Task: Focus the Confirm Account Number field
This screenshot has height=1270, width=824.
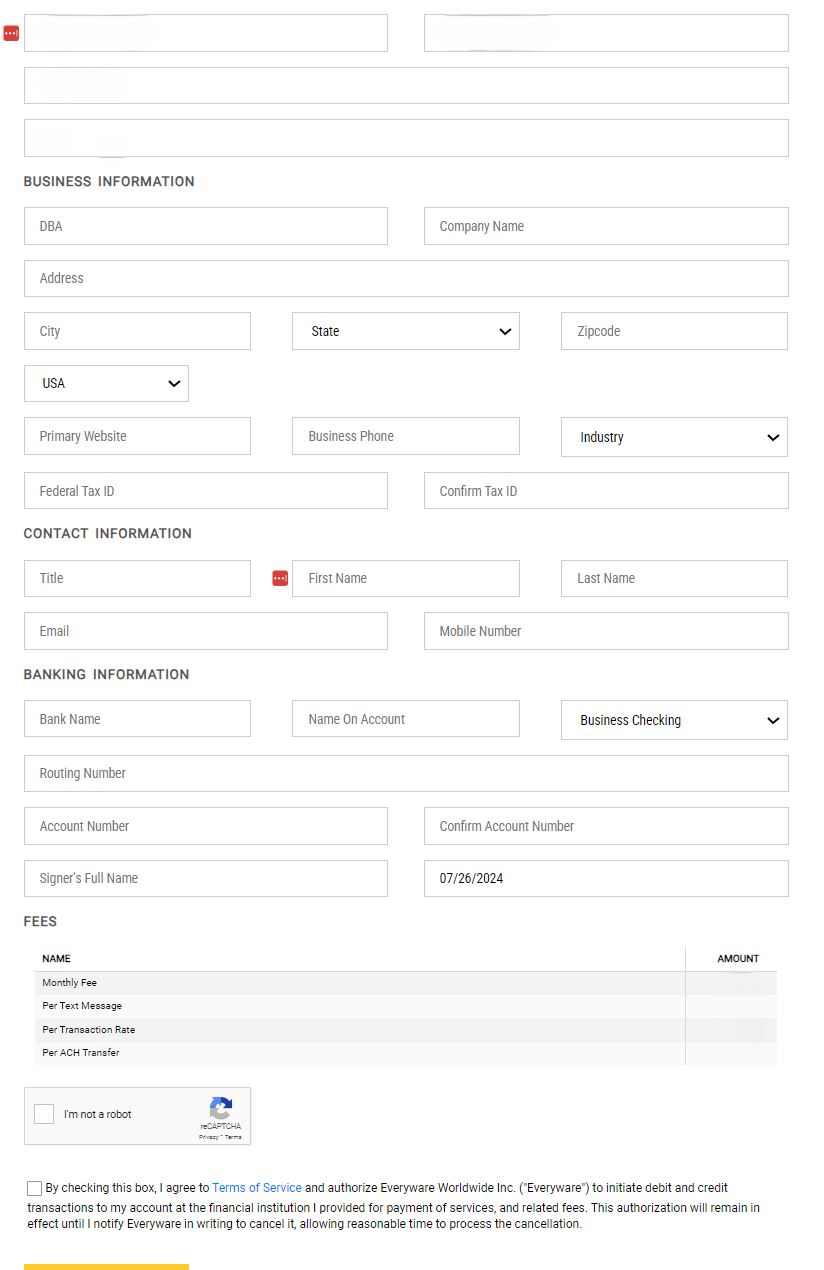Action: (606, 826)
